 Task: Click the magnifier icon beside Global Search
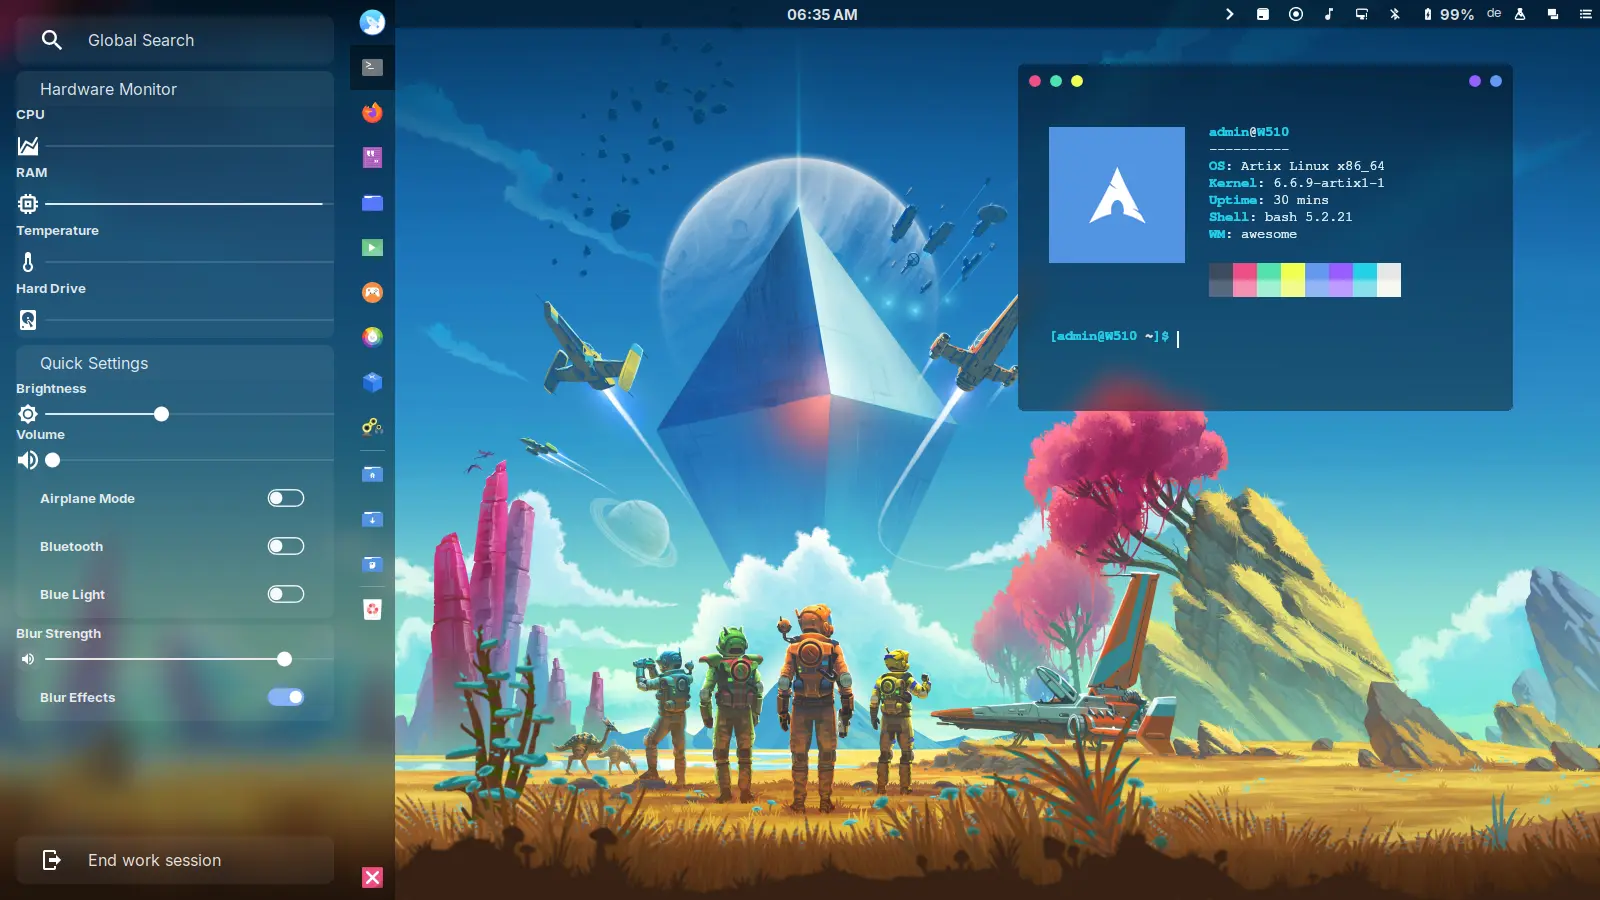(52, 40)
